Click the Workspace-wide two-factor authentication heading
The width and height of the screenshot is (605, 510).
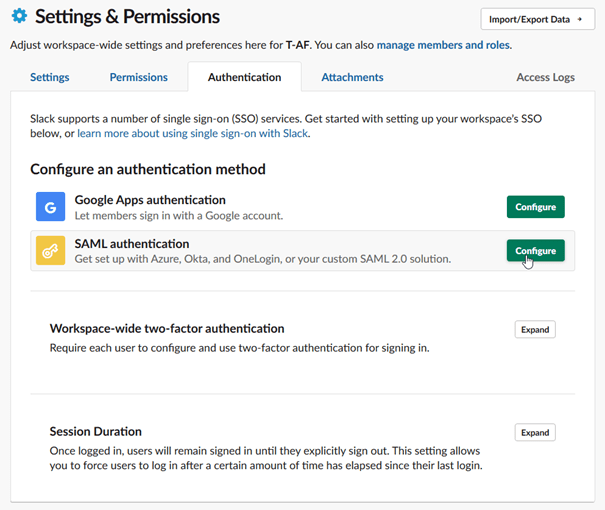(x=167, y=328)
